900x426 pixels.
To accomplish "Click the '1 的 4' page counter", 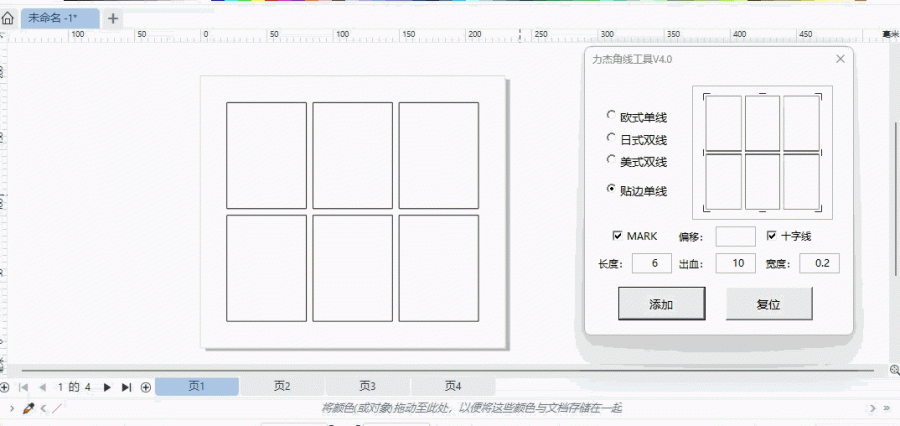I will pyautogui.click(x=74, y=387).
